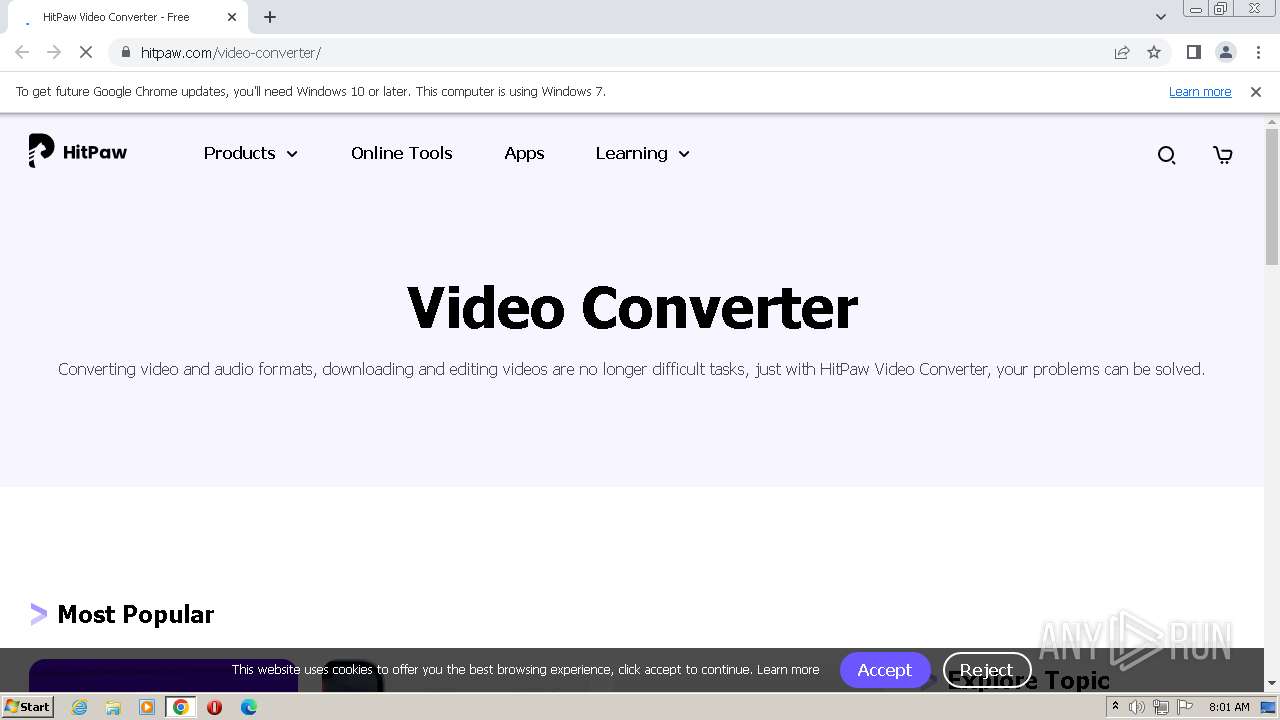This screenshot has height=720, width=1280.
Task: Launch Internet Explorer from the taskbar
Action: pos(80,707)
